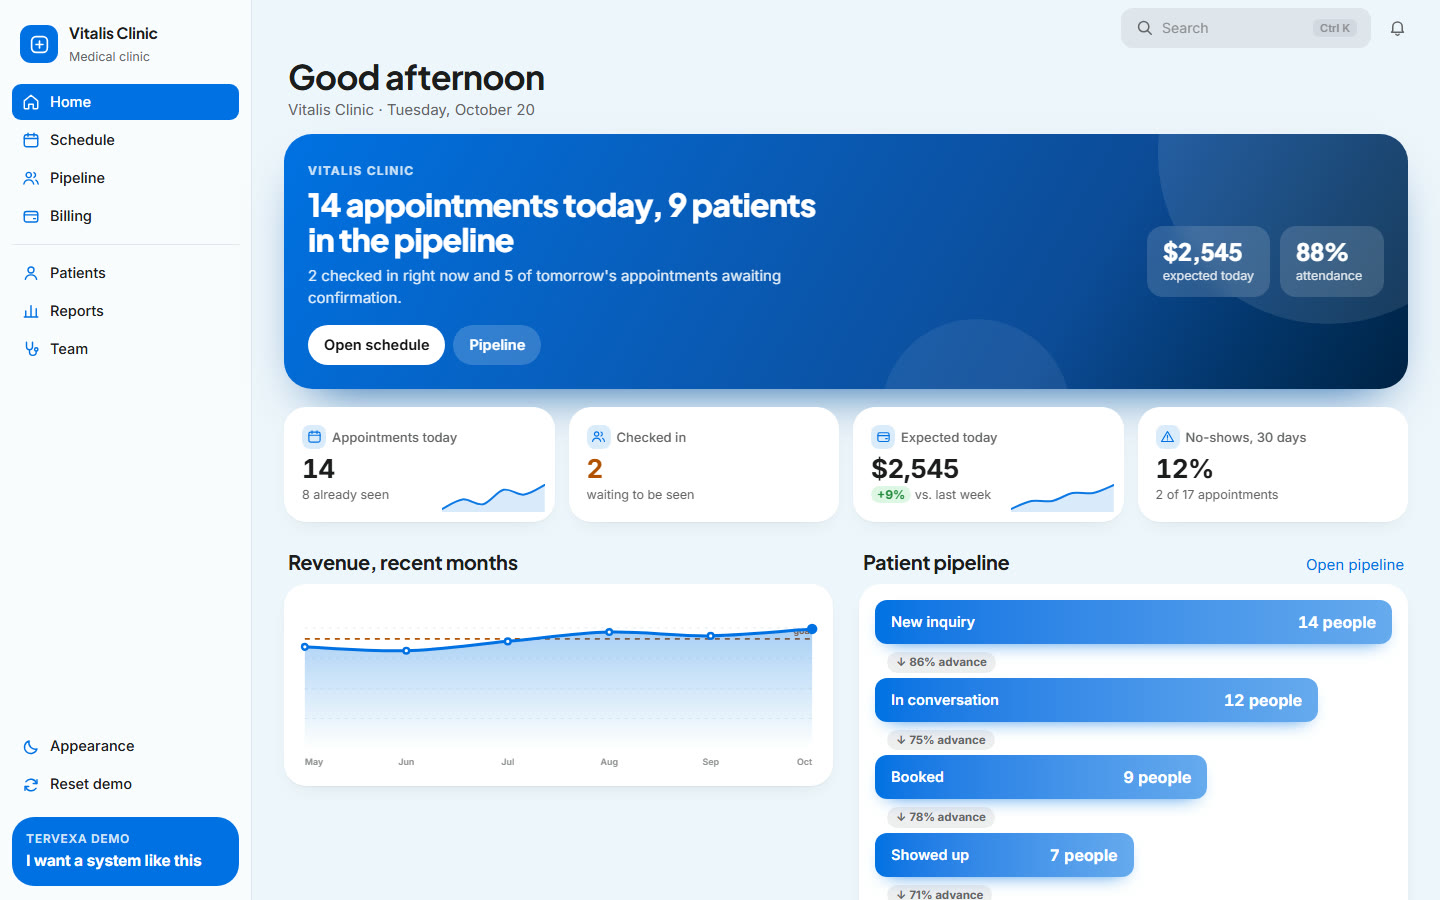Click the Appointments today calendar icon
The height and width of the screenshot is (900, 1440).
coord(314,437)
